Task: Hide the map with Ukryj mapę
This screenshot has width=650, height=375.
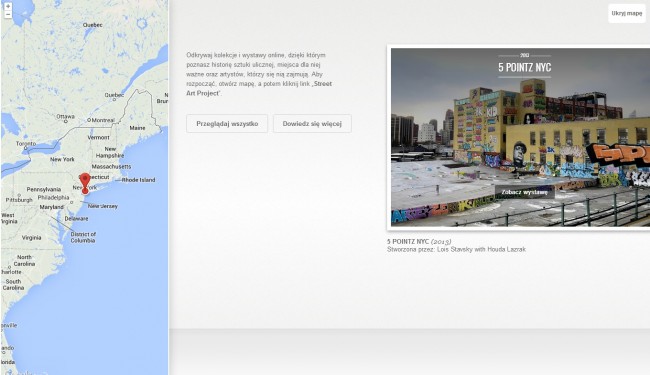Action: 626,13
